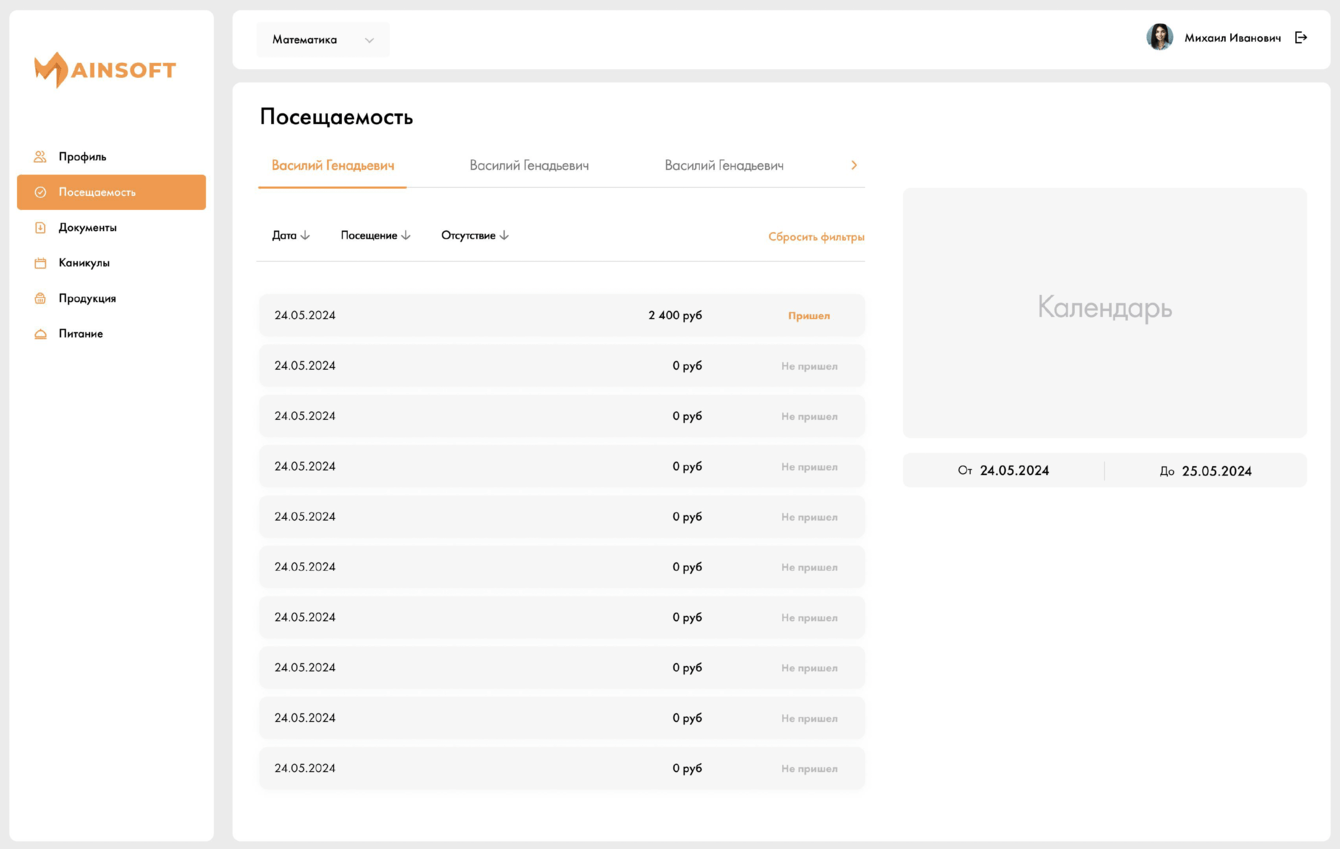Click the Каникулы calendar icon
The image size is (1340, 849).
40,263
